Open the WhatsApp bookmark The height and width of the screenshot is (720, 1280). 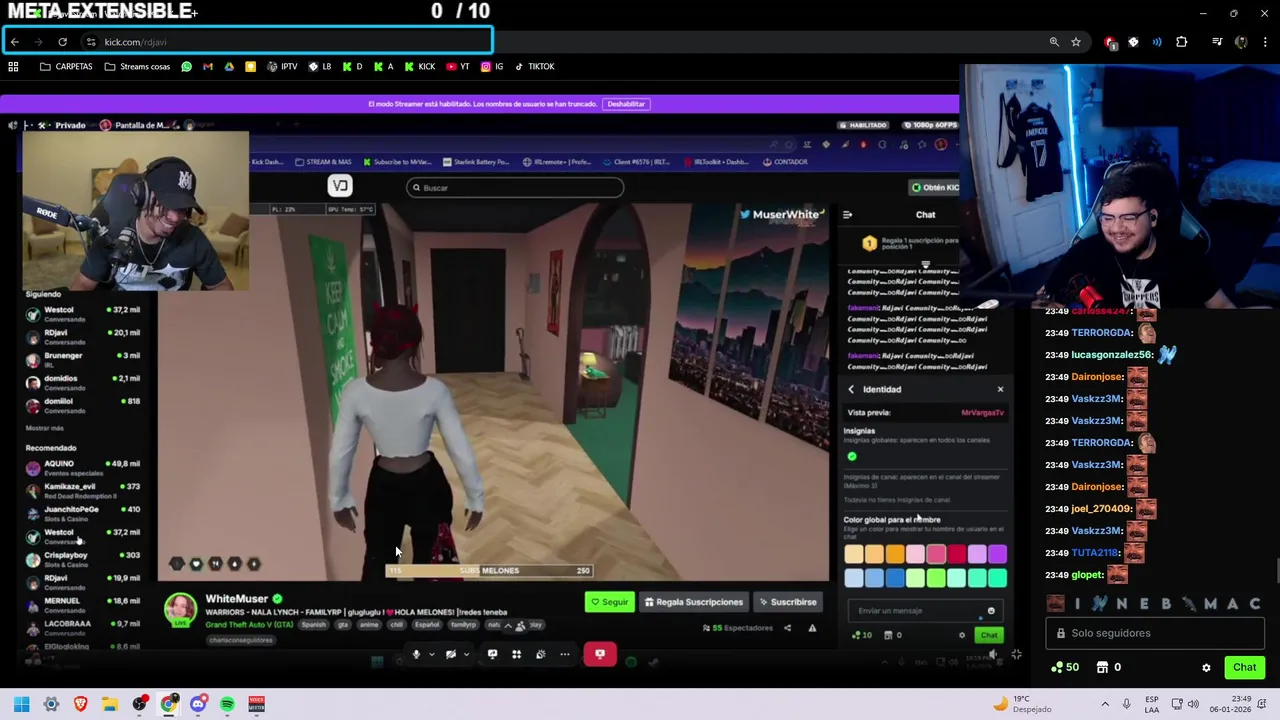(x=187, y=67)
